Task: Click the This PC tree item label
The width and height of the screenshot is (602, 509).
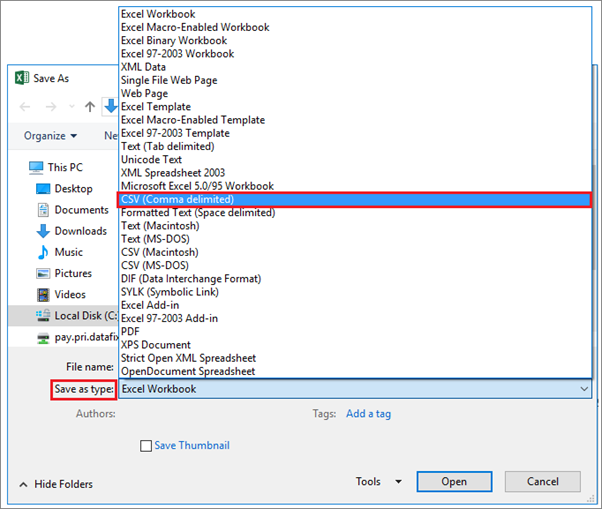Action: pyautogui.click(x=65, y=167)
